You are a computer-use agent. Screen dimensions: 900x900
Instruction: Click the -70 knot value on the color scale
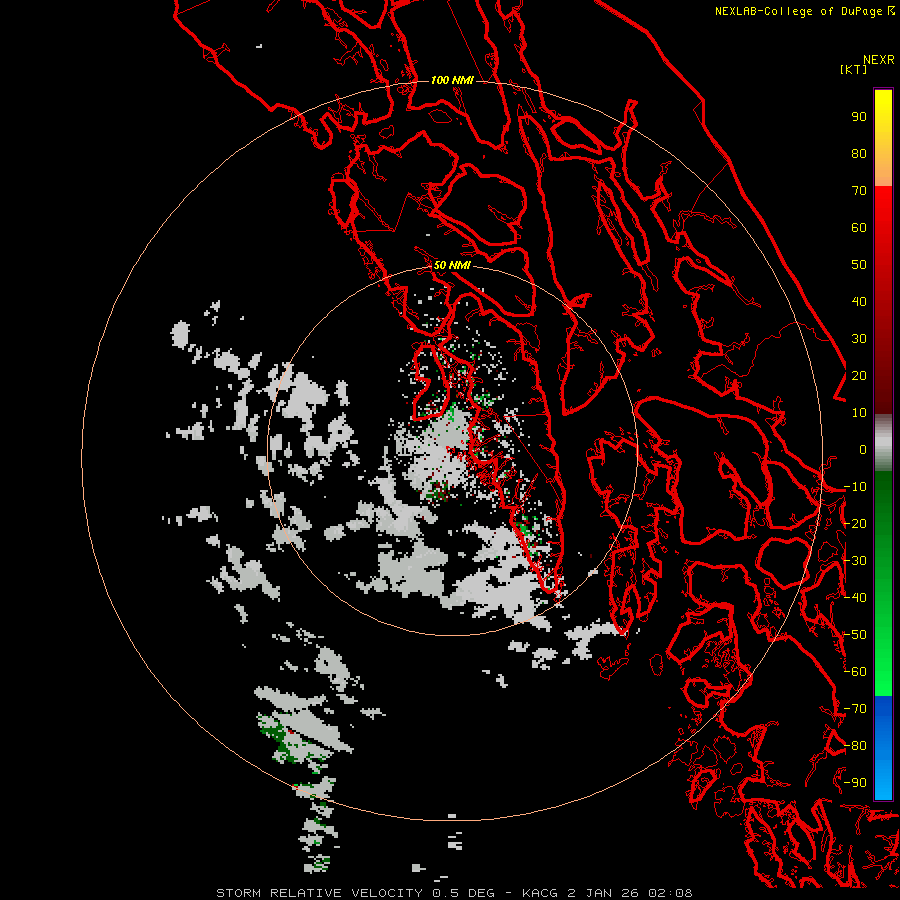pos(855,709)
